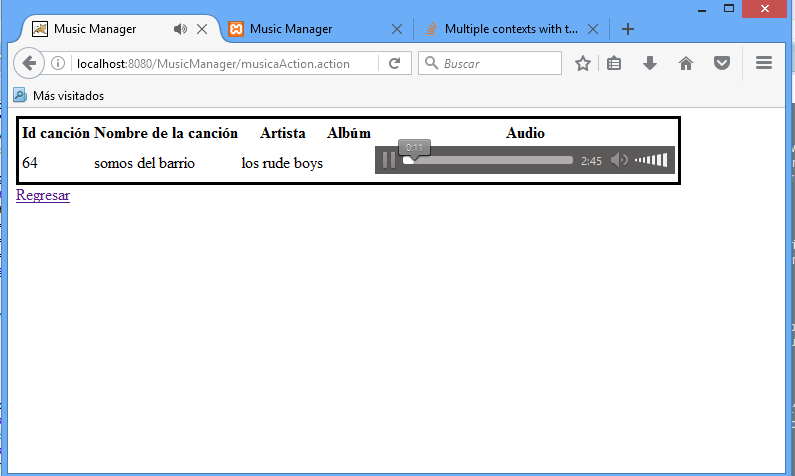Mute the first Music Manager tab audio
Image resolution: width=795 pixels, height=476 pixels.
click(x=180, y=29)
